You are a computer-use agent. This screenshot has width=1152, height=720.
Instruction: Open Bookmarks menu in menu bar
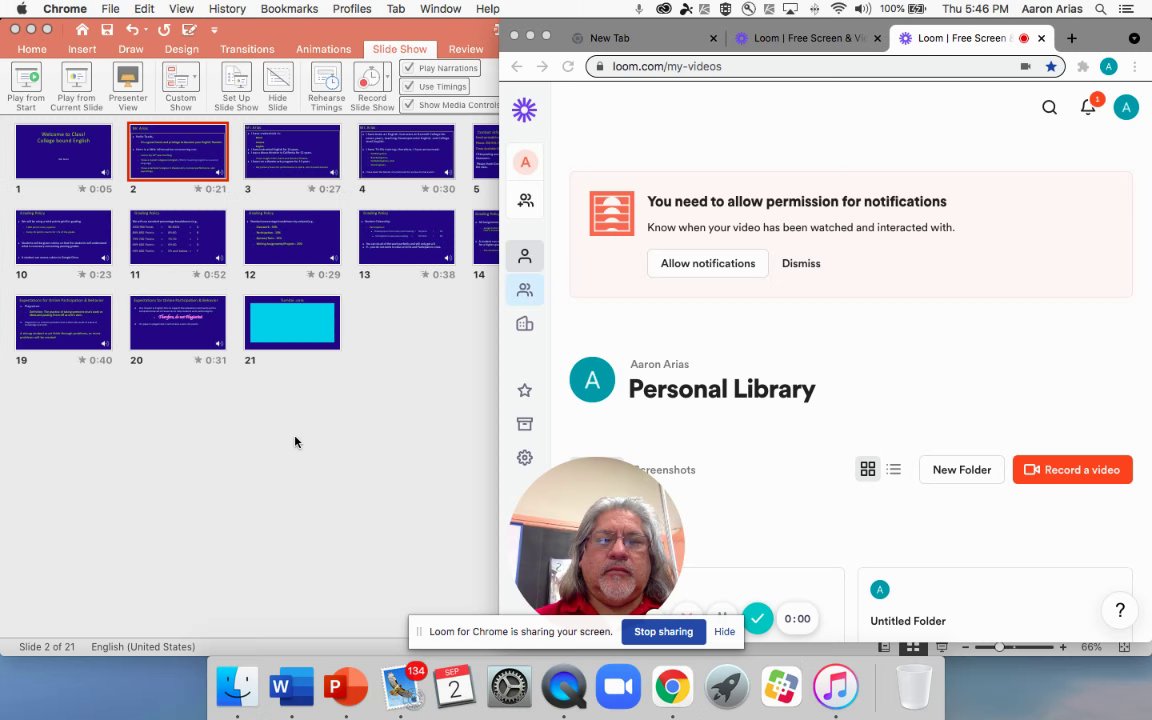pos(289,9)
